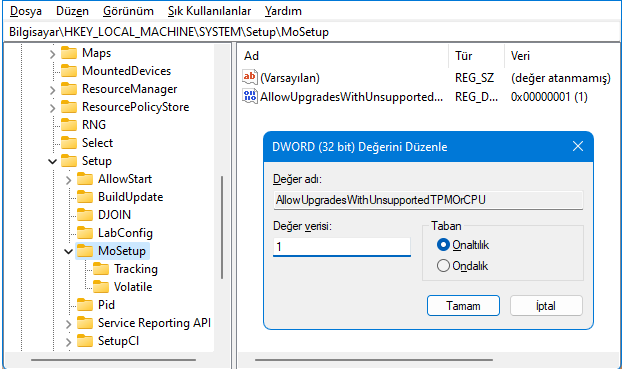Screen dimensions: 622x369
Task: Select the Volatile tree item label
Action: pos(133,287)
